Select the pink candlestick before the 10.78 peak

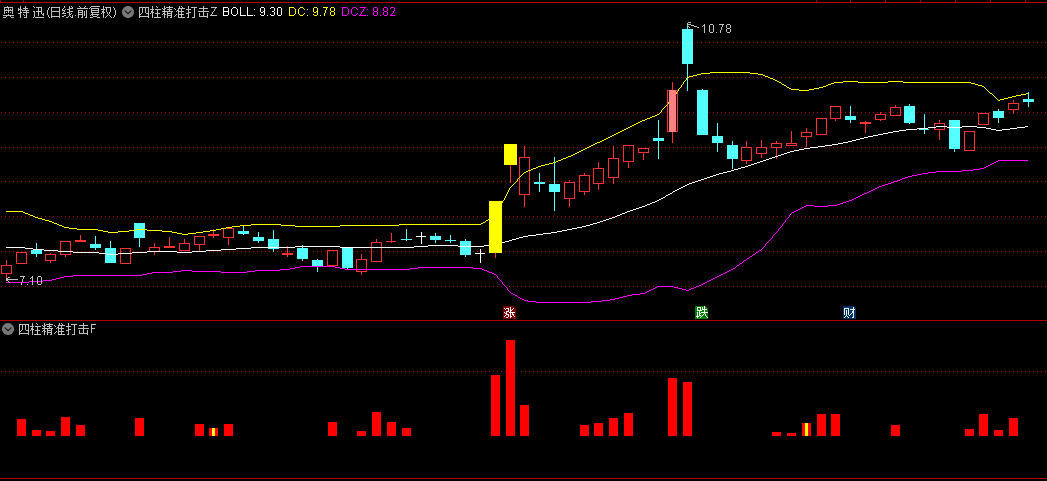click(x=672, y=111)
